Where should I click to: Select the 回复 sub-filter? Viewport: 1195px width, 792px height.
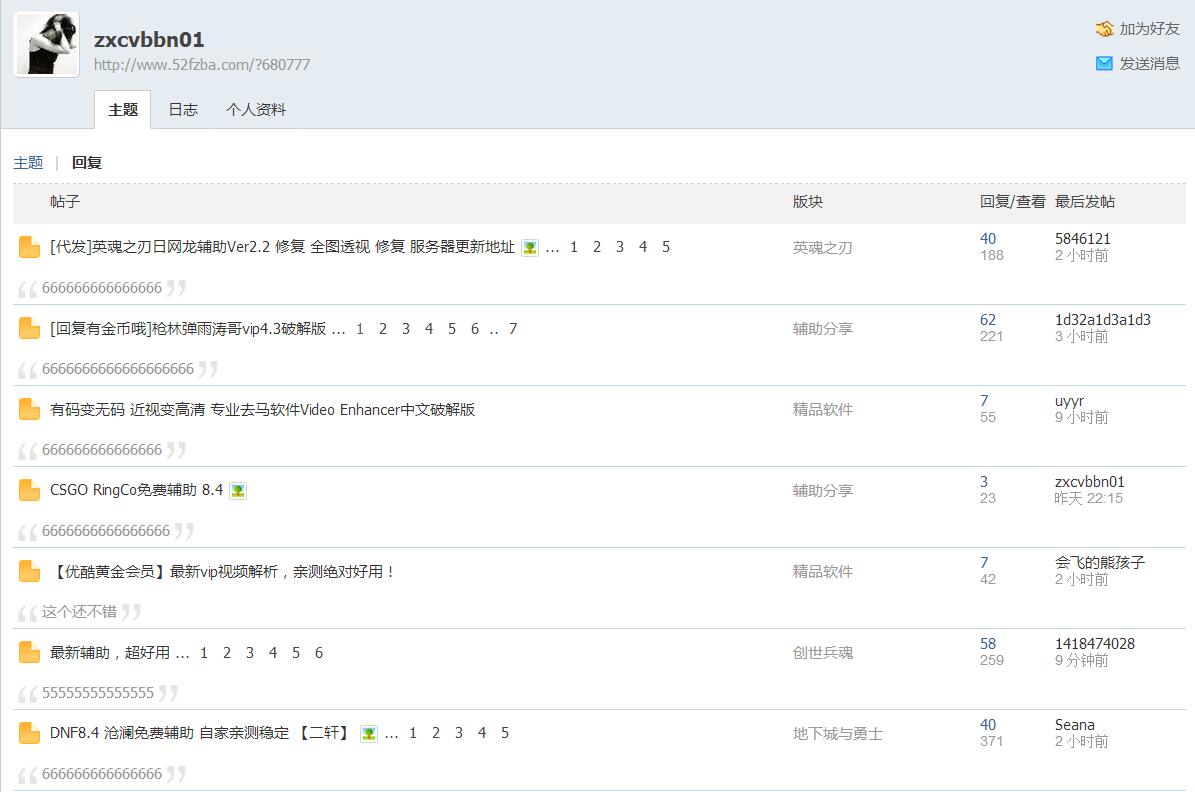pyautogui.click(x=86, y=162)
